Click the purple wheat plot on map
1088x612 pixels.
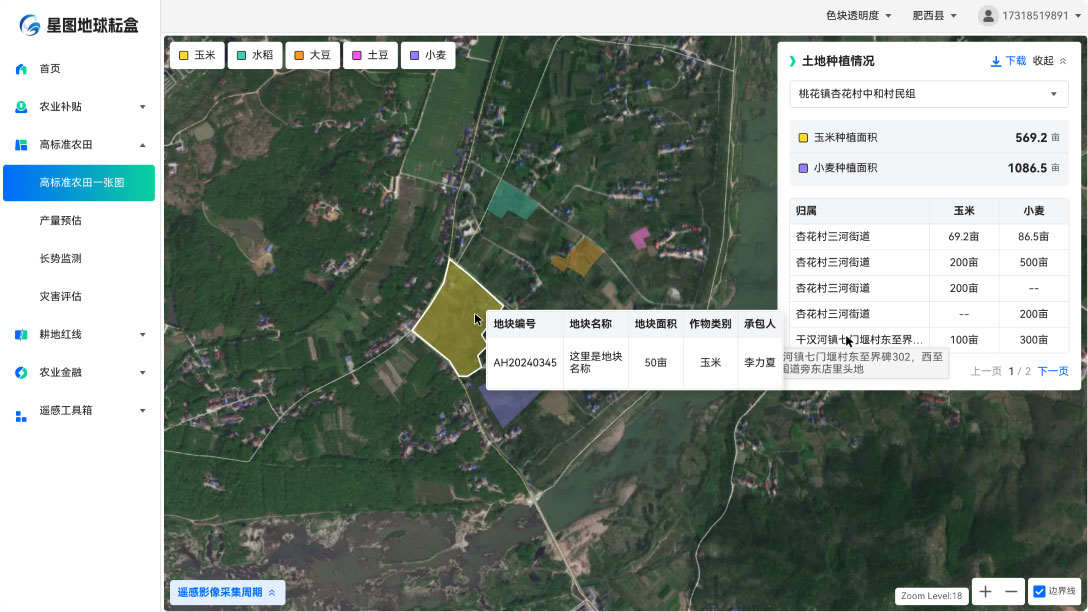point(508,406)
